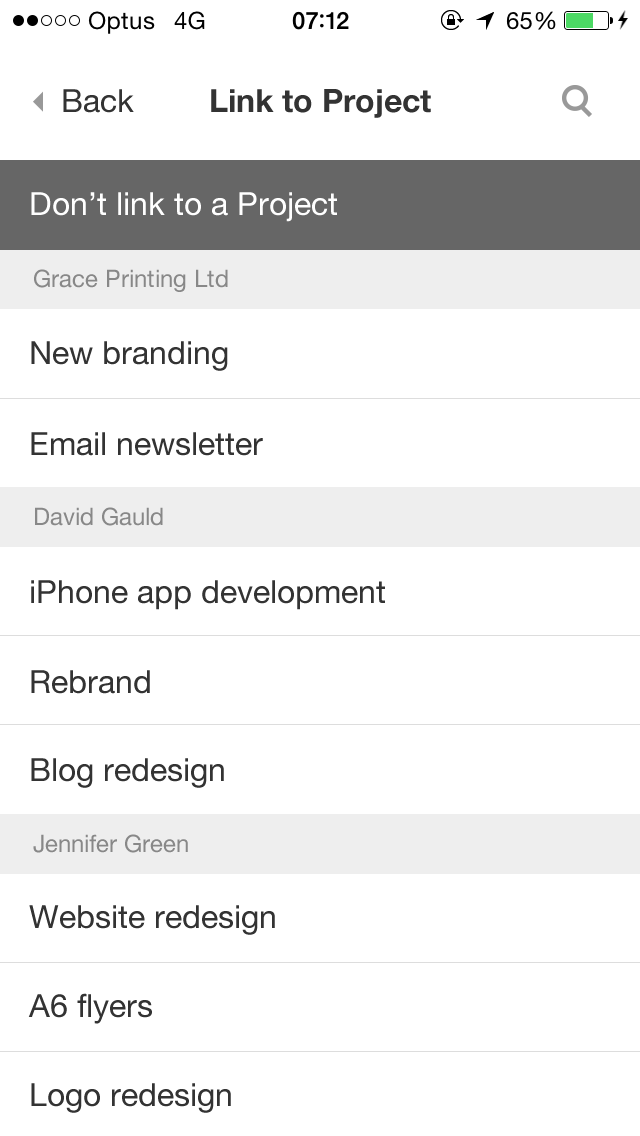Choose the Logo redesign project
Viewport: 640px width, 1136px height.
(x=320, y=1095)
